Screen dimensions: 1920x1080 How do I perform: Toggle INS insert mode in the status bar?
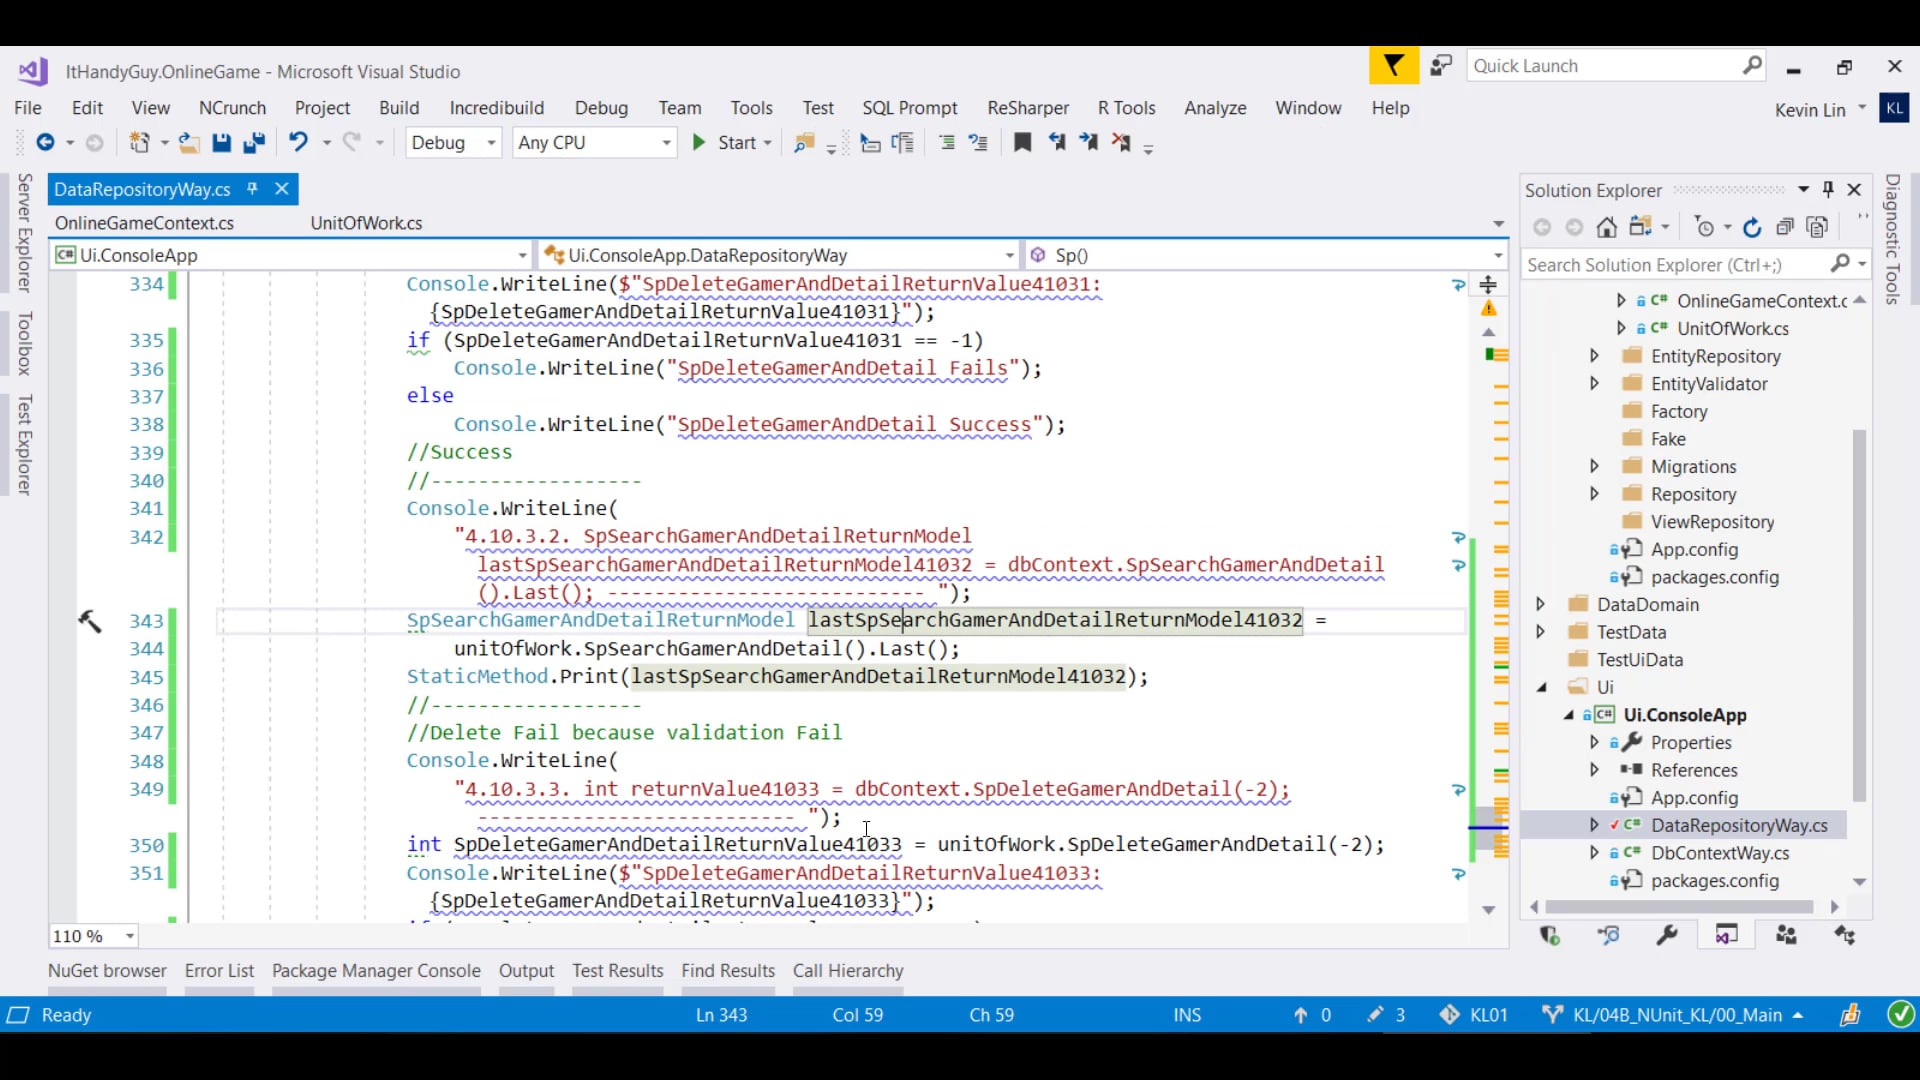point(1186,1014)
